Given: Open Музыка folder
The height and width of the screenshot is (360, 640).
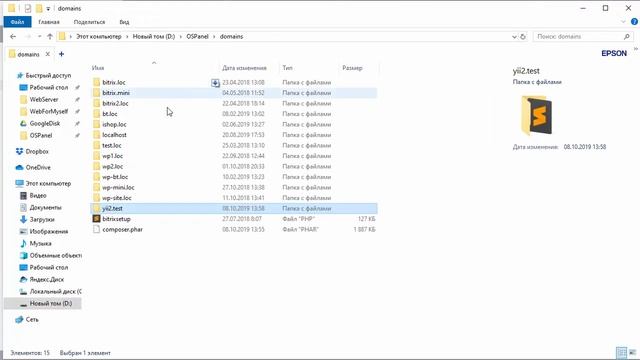Looking at the screenshot, I should point(40,244).
